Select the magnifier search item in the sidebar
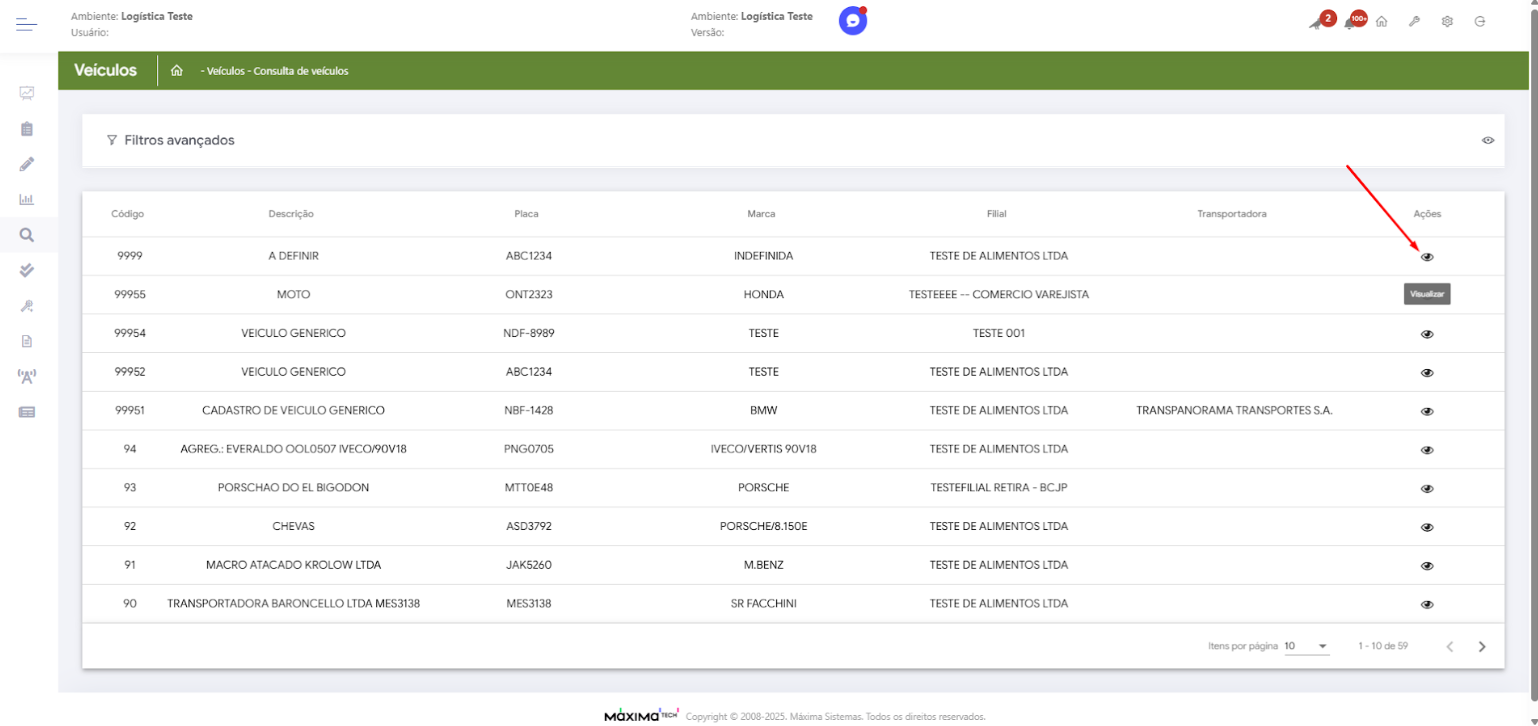 point(27,235)
